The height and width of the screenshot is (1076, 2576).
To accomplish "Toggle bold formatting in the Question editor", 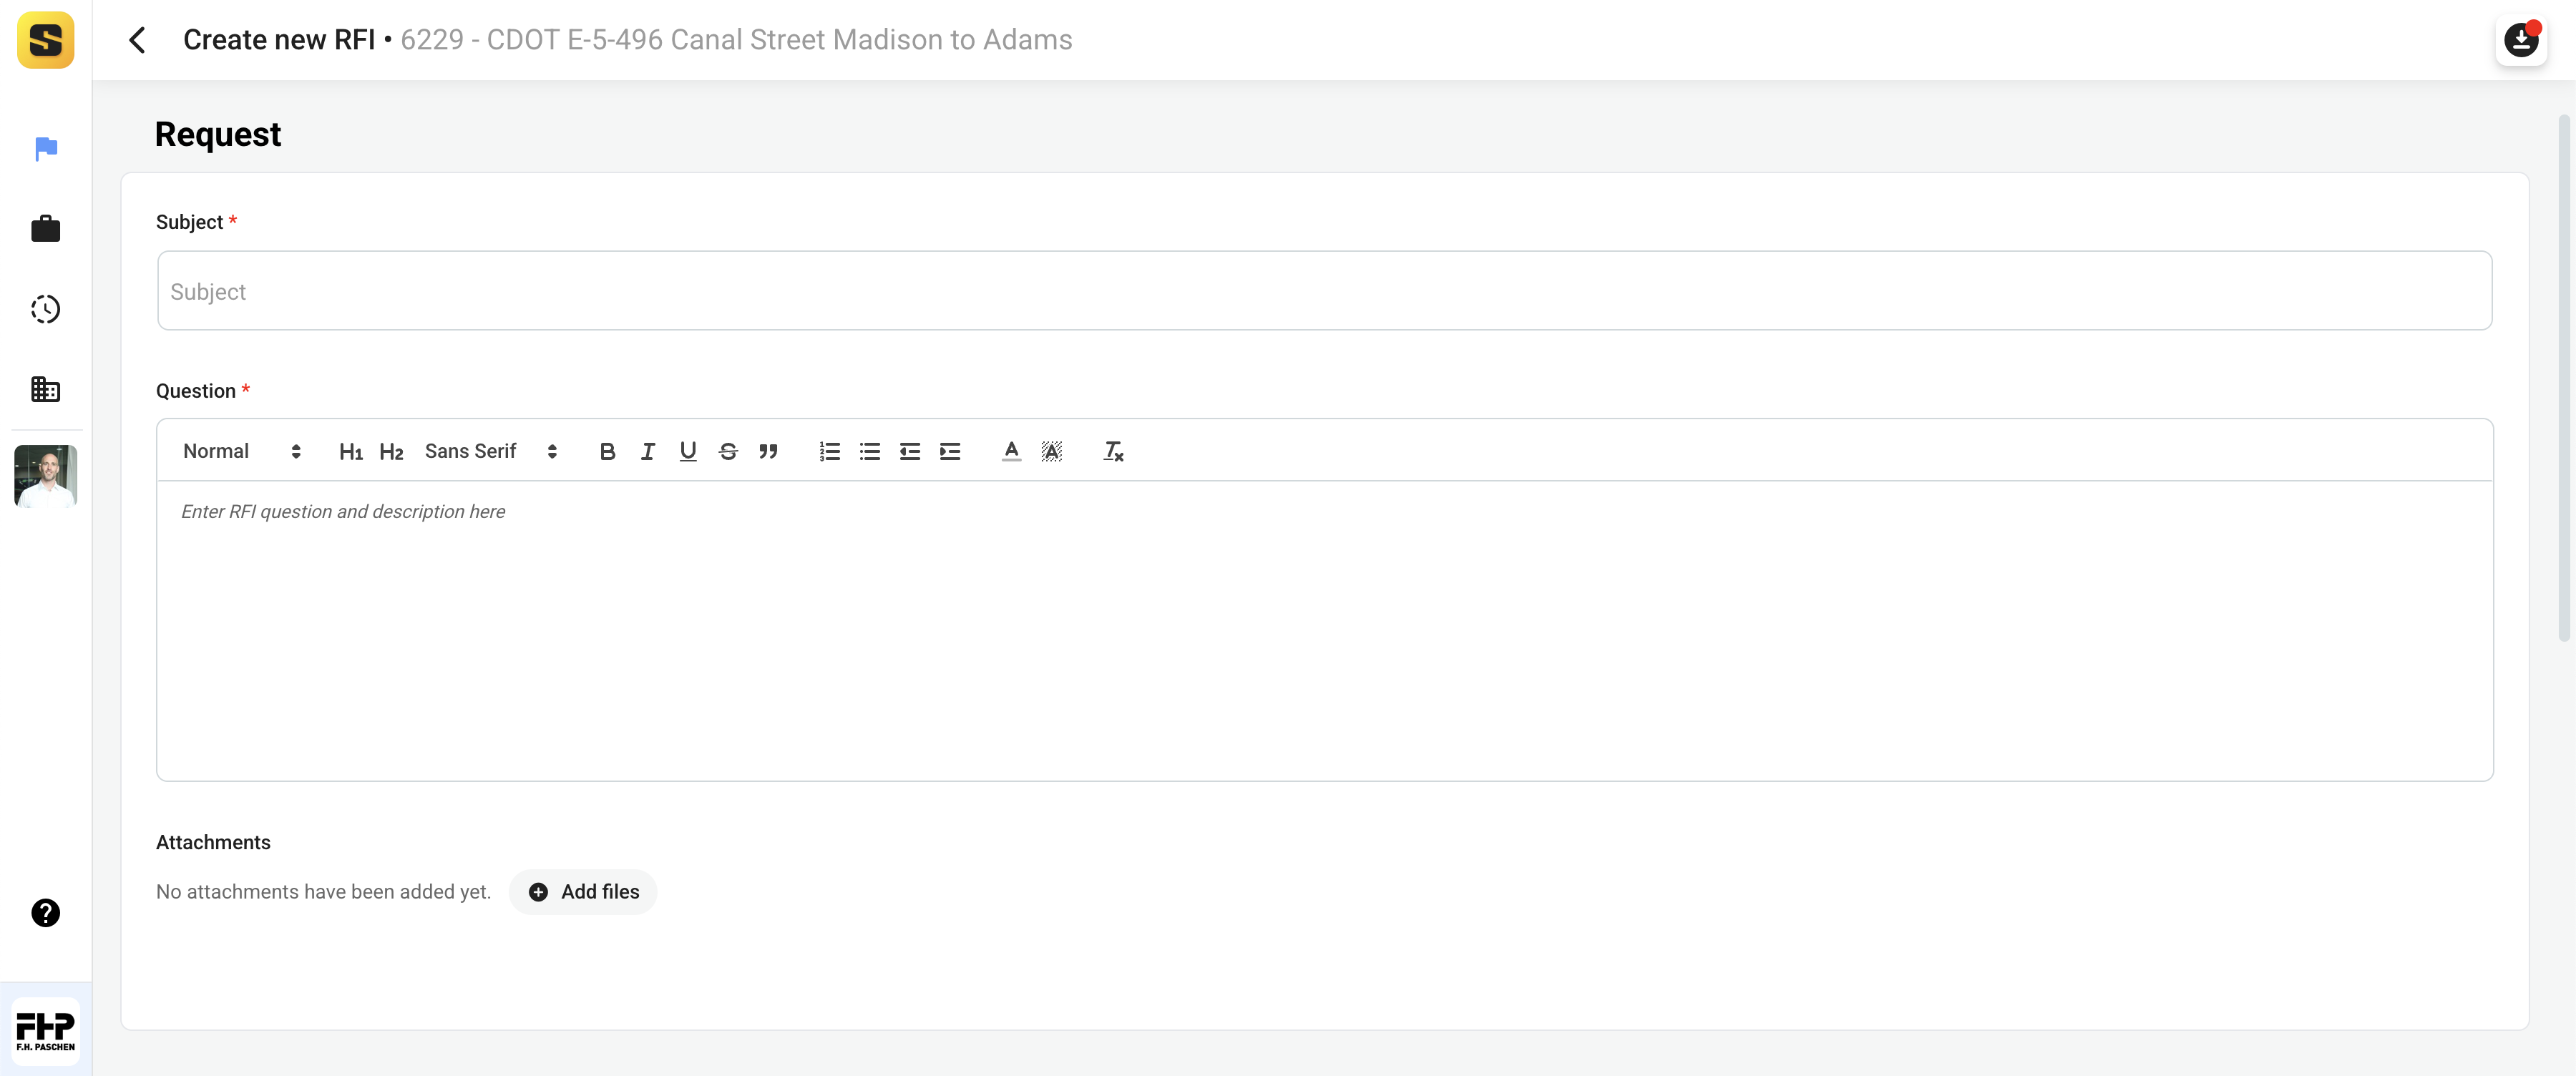I will 607,451.
